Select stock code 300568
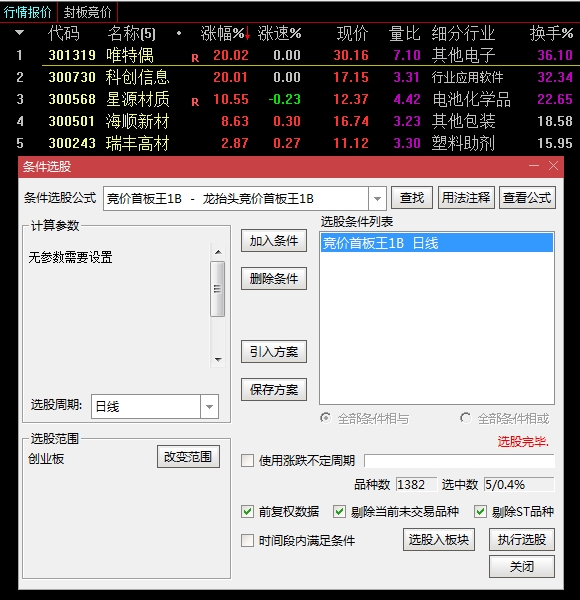 [72, 99]
